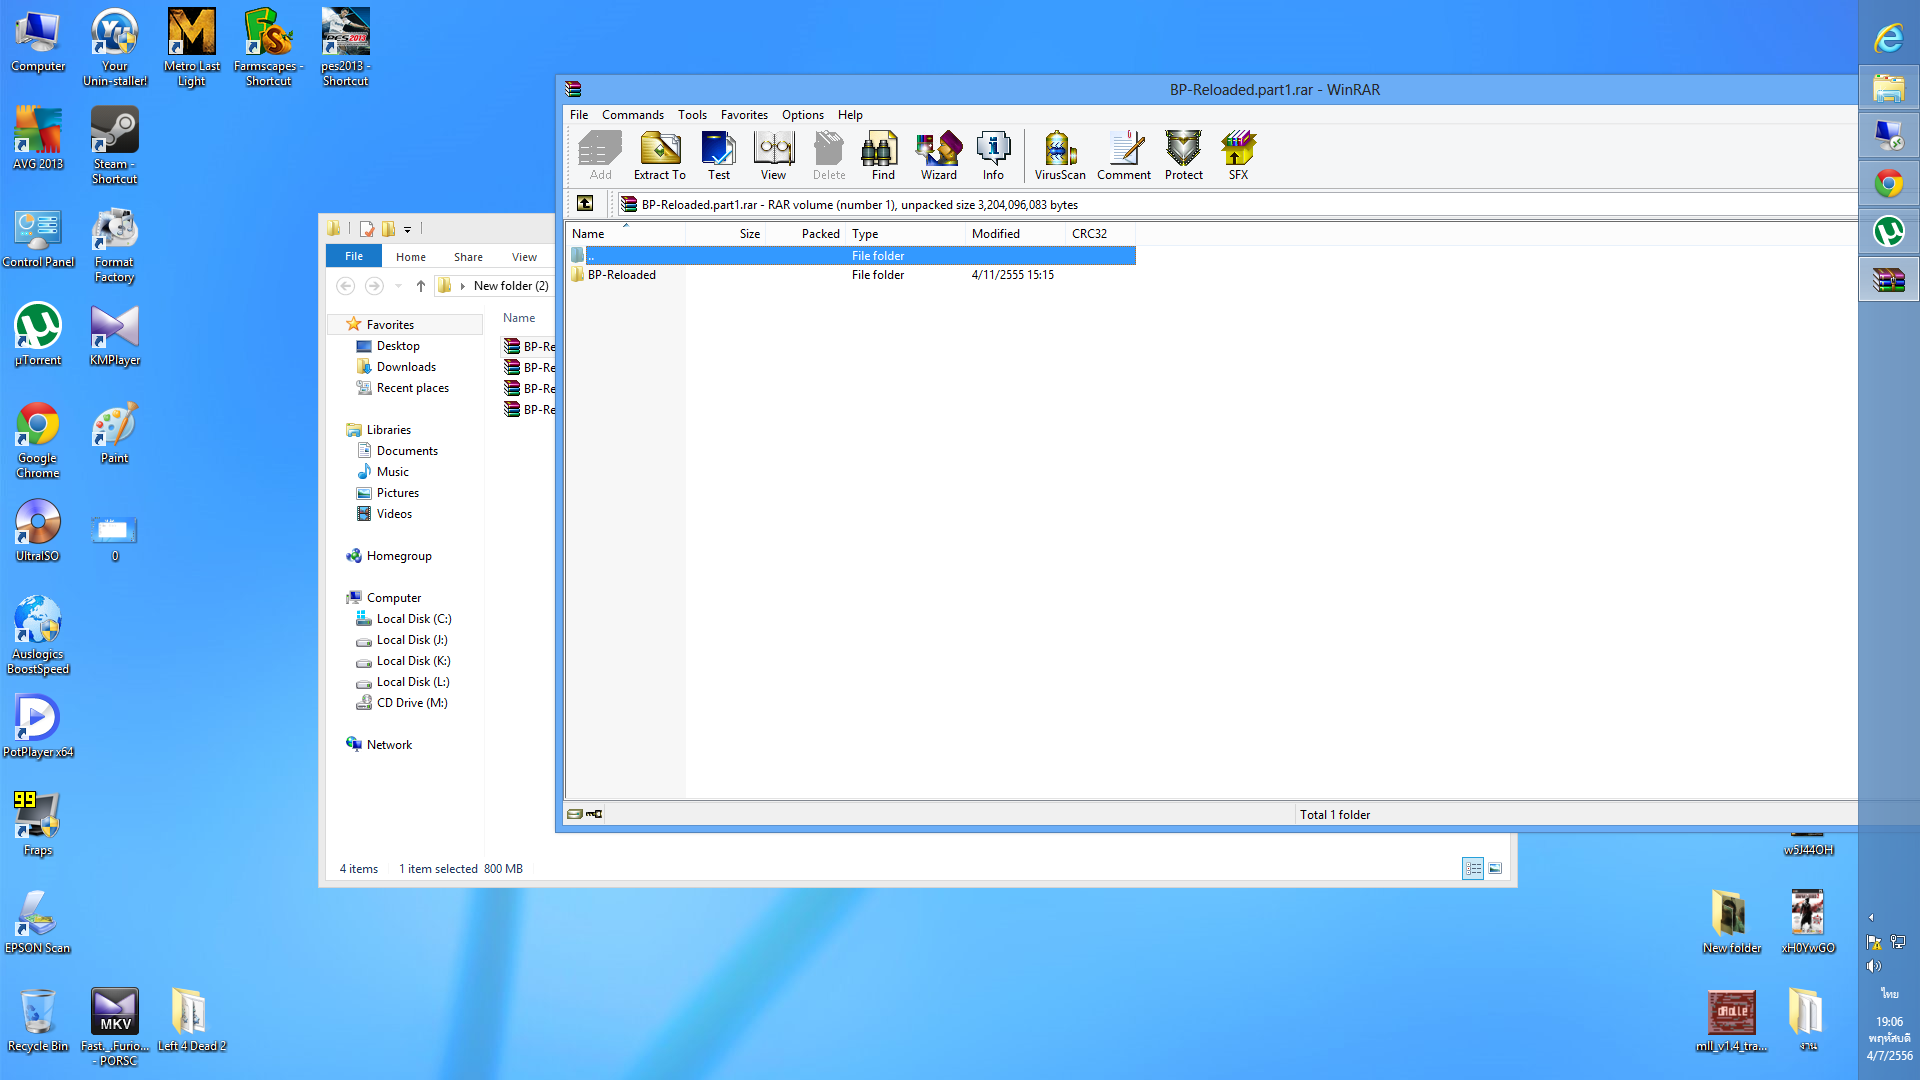Select the Share ribbon tab

[468, 257]
